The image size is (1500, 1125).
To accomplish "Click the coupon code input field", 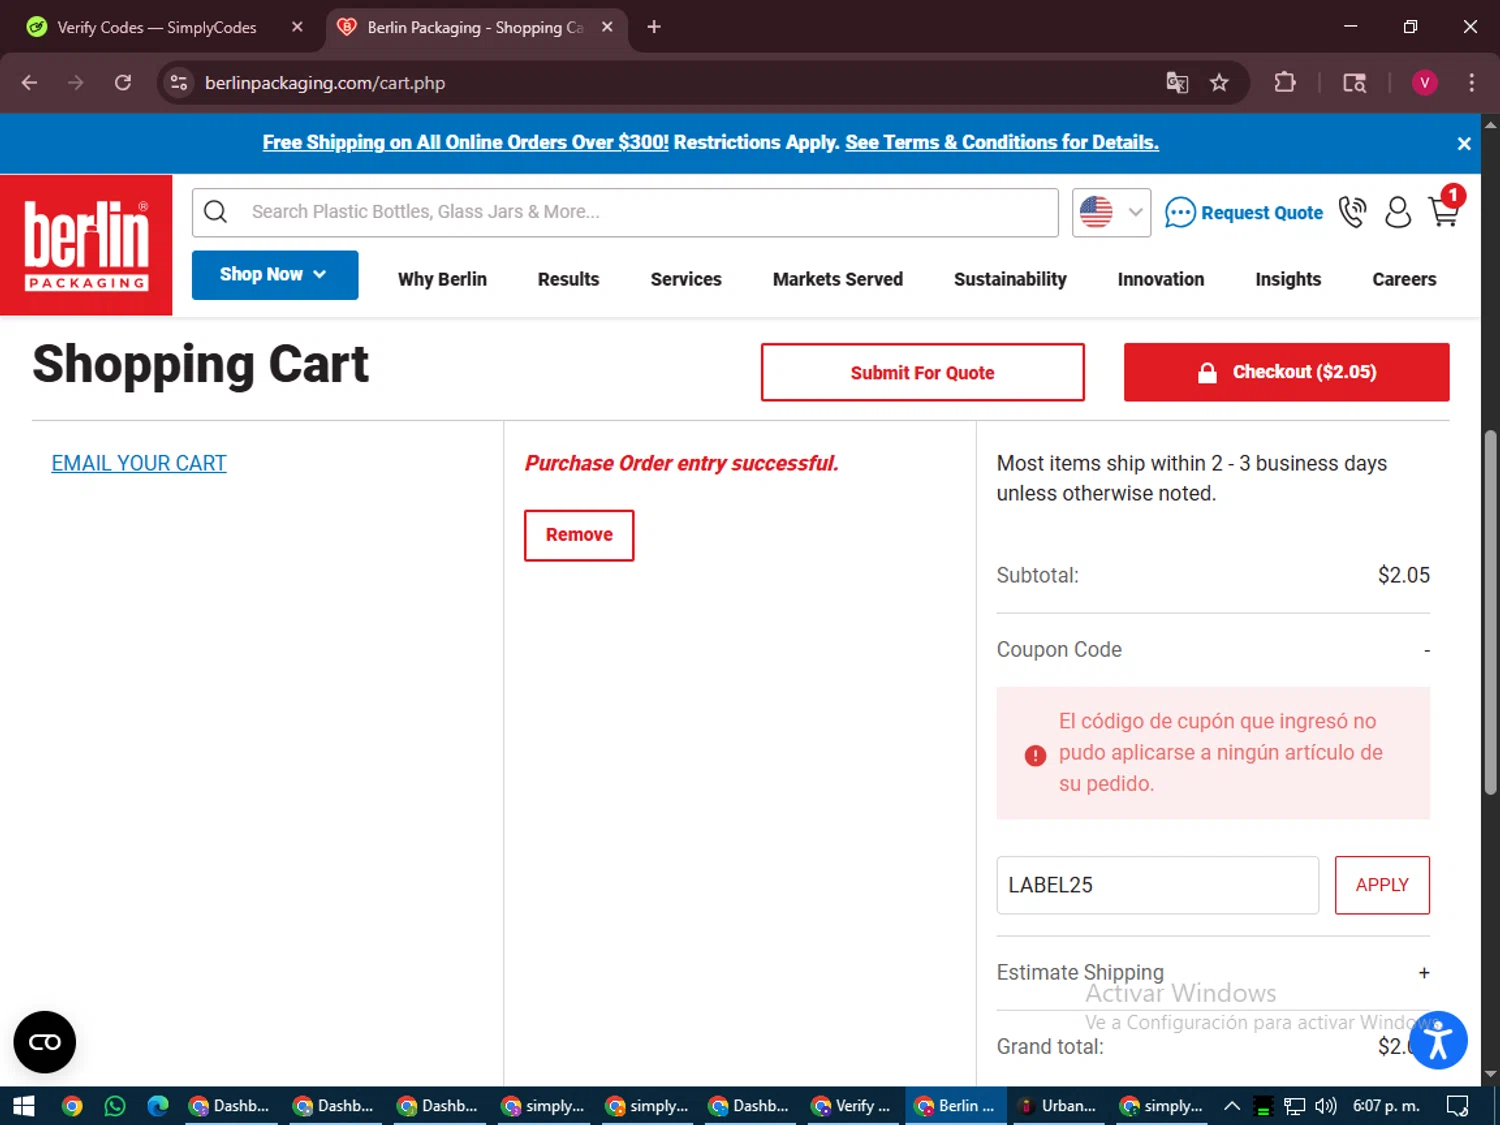I will tap(1157, 885).
